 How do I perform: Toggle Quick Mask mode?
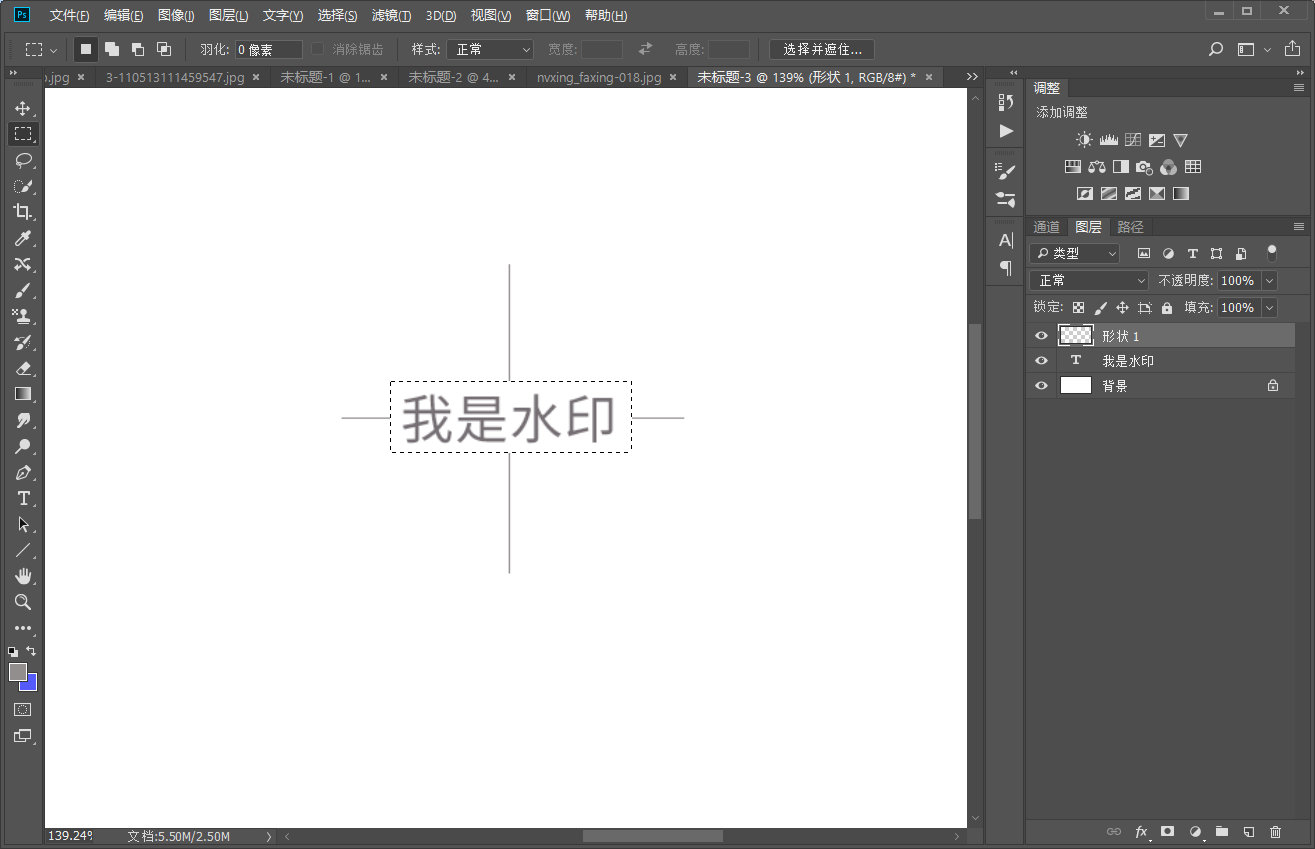coord(22,709)
